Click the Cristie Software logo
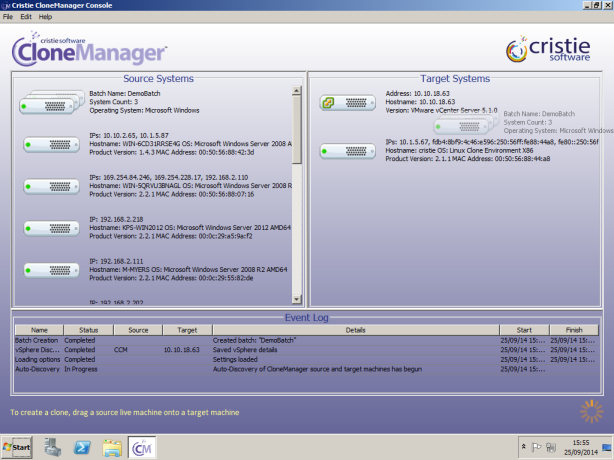 [x=548, y=49]
